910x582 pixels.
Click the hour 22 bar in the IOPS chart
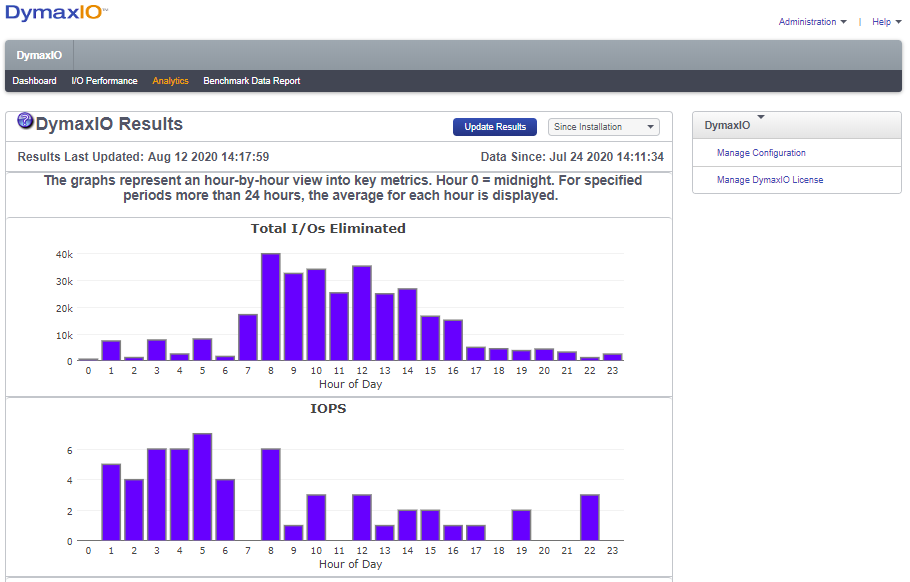[589, 515]
